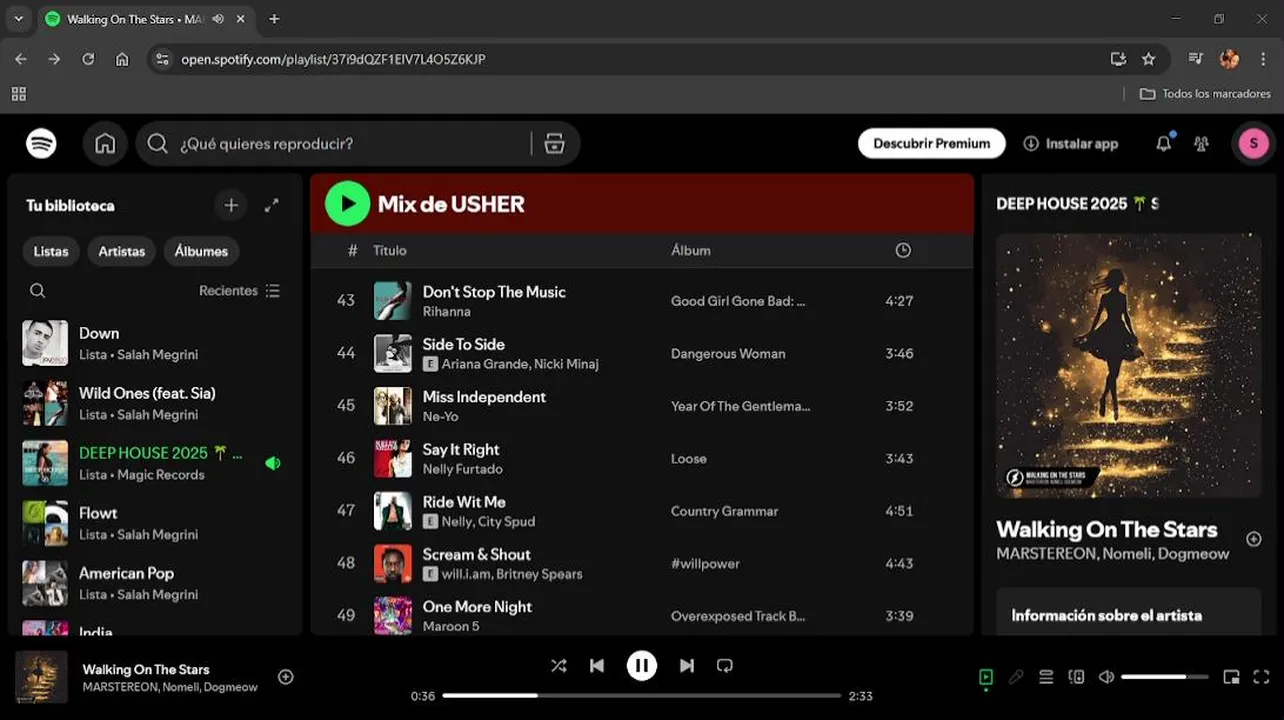The width and height of the screenshot is (1284, 720).
Task: Select track Don't Stop The Music
Action: tap(494, 292)
